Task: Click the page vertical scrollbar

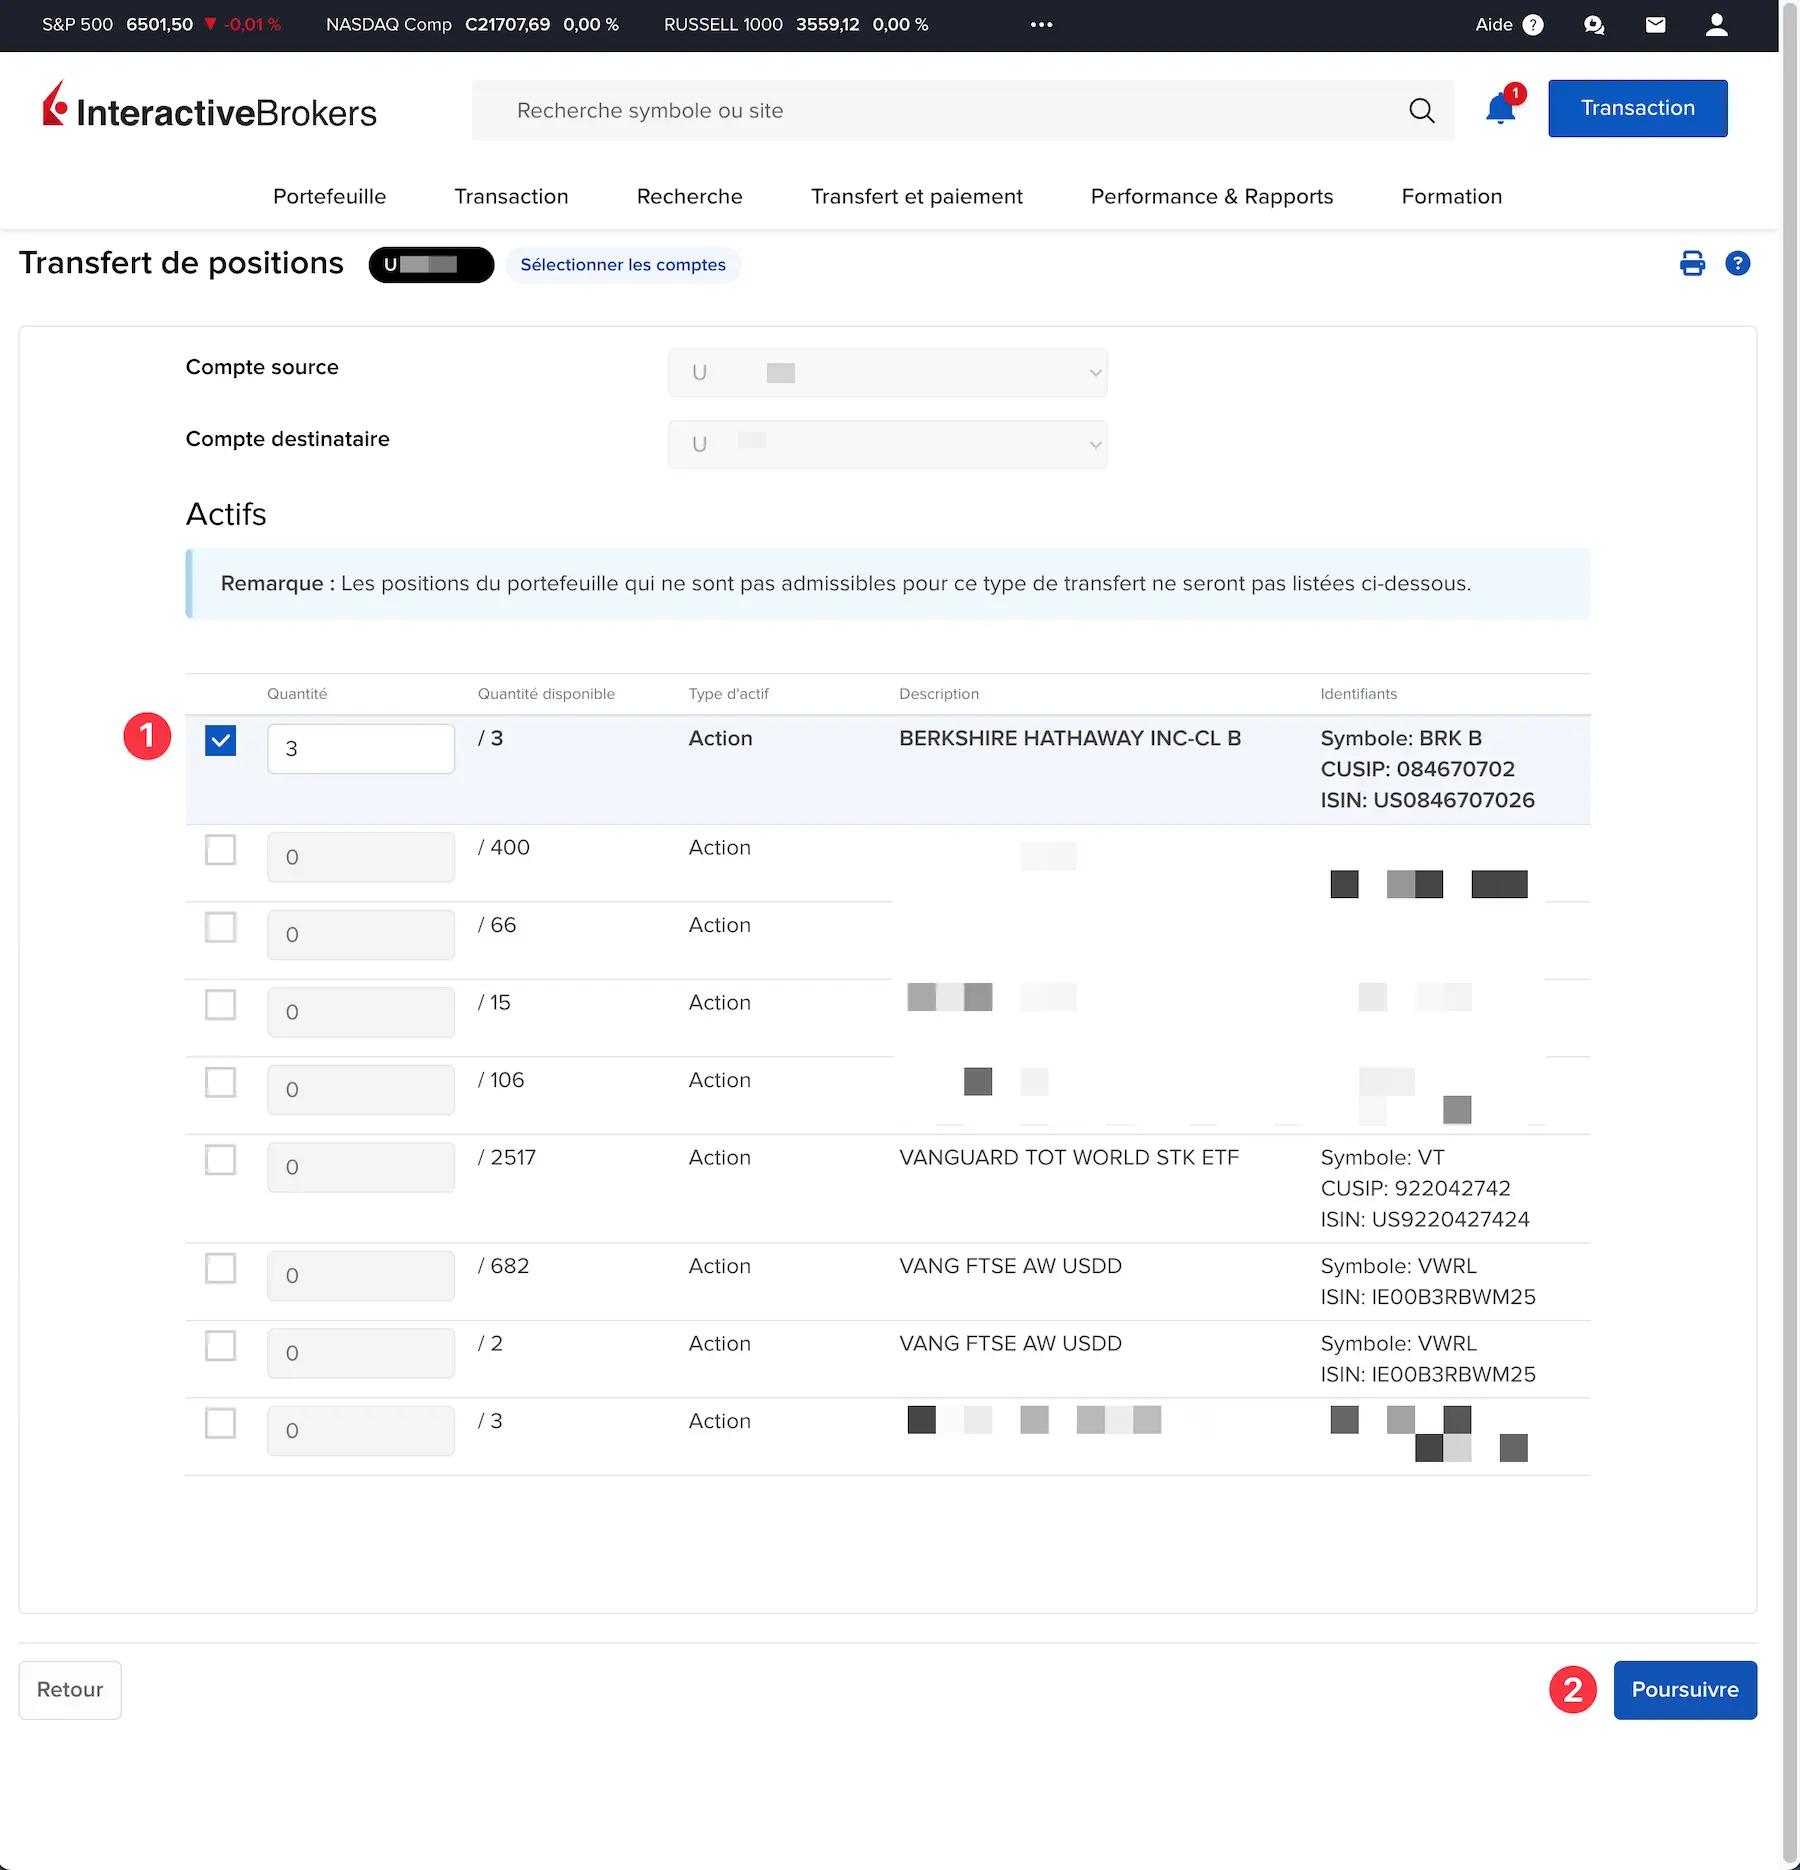Action: click(x=1790, y=935)
